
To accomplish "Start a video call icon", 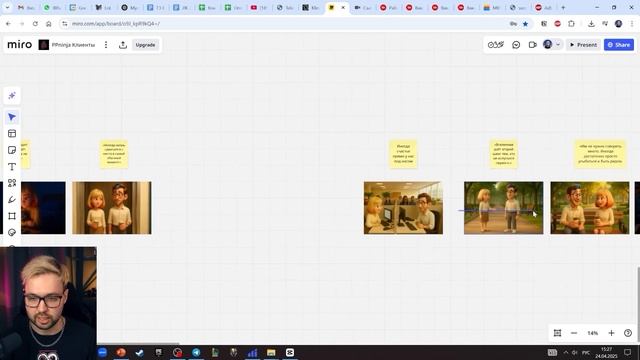I will [x=532, y=45].
